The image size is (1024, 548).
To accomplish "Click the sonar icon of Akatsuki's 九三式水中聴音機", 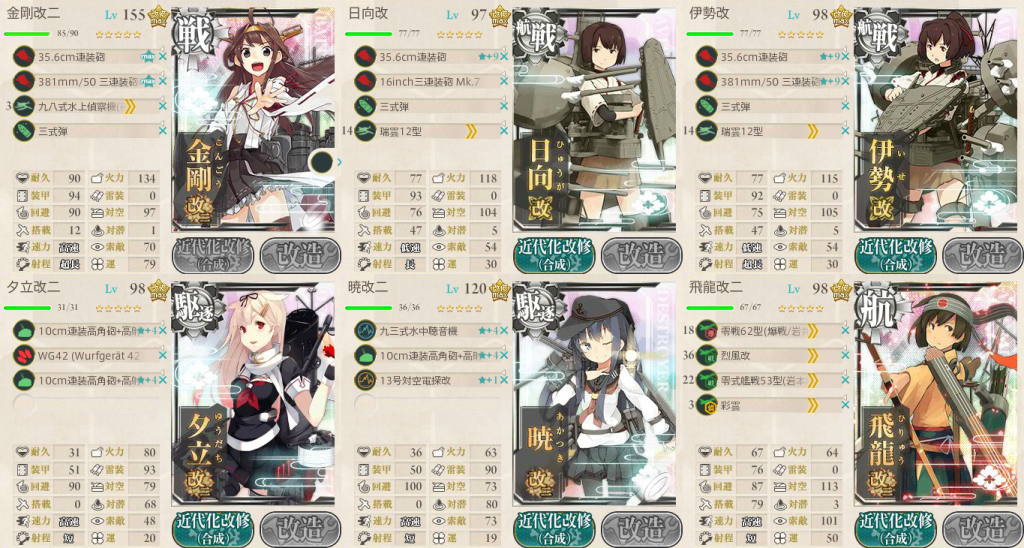I will tap(365, 331).
